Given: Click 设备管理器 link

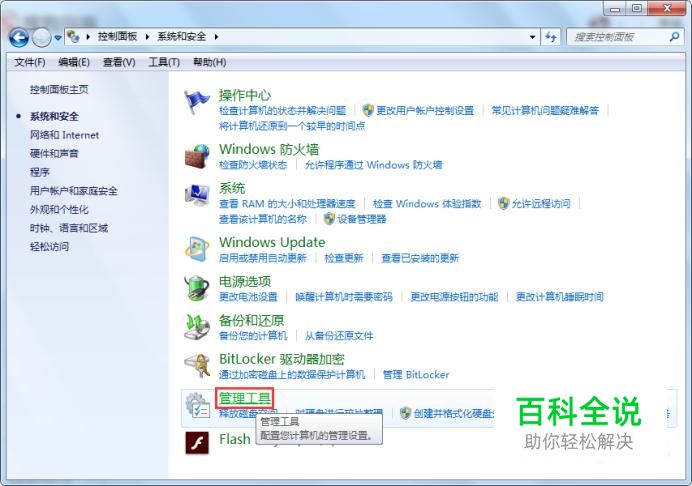Looking at the screenshot, I should pos(361,219).
